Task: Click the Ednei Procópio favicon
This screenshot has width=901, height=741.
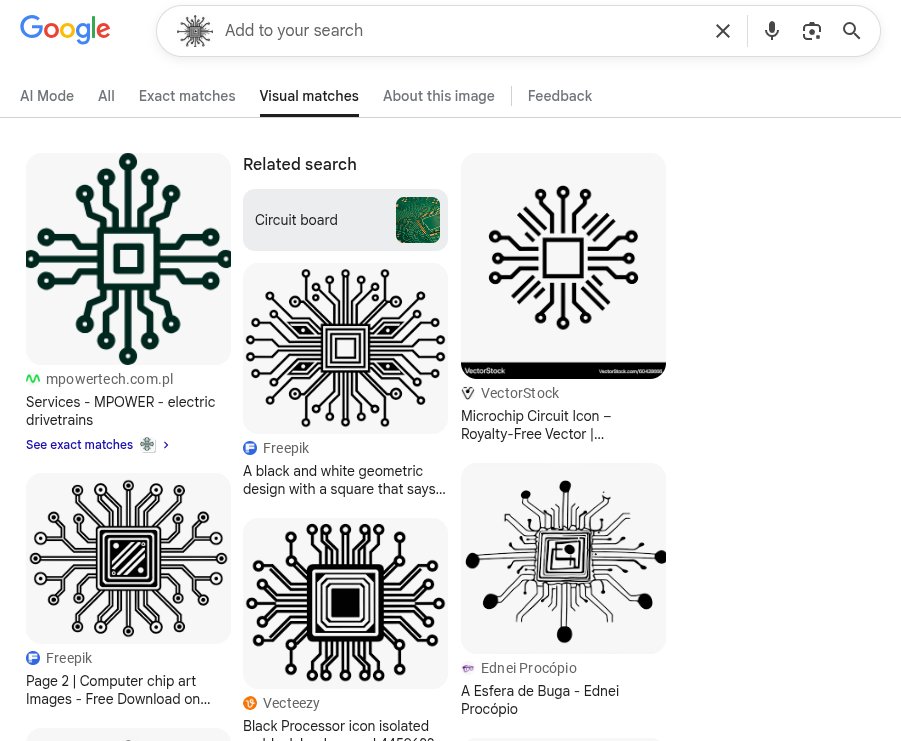Action: (x=468, y=668)
